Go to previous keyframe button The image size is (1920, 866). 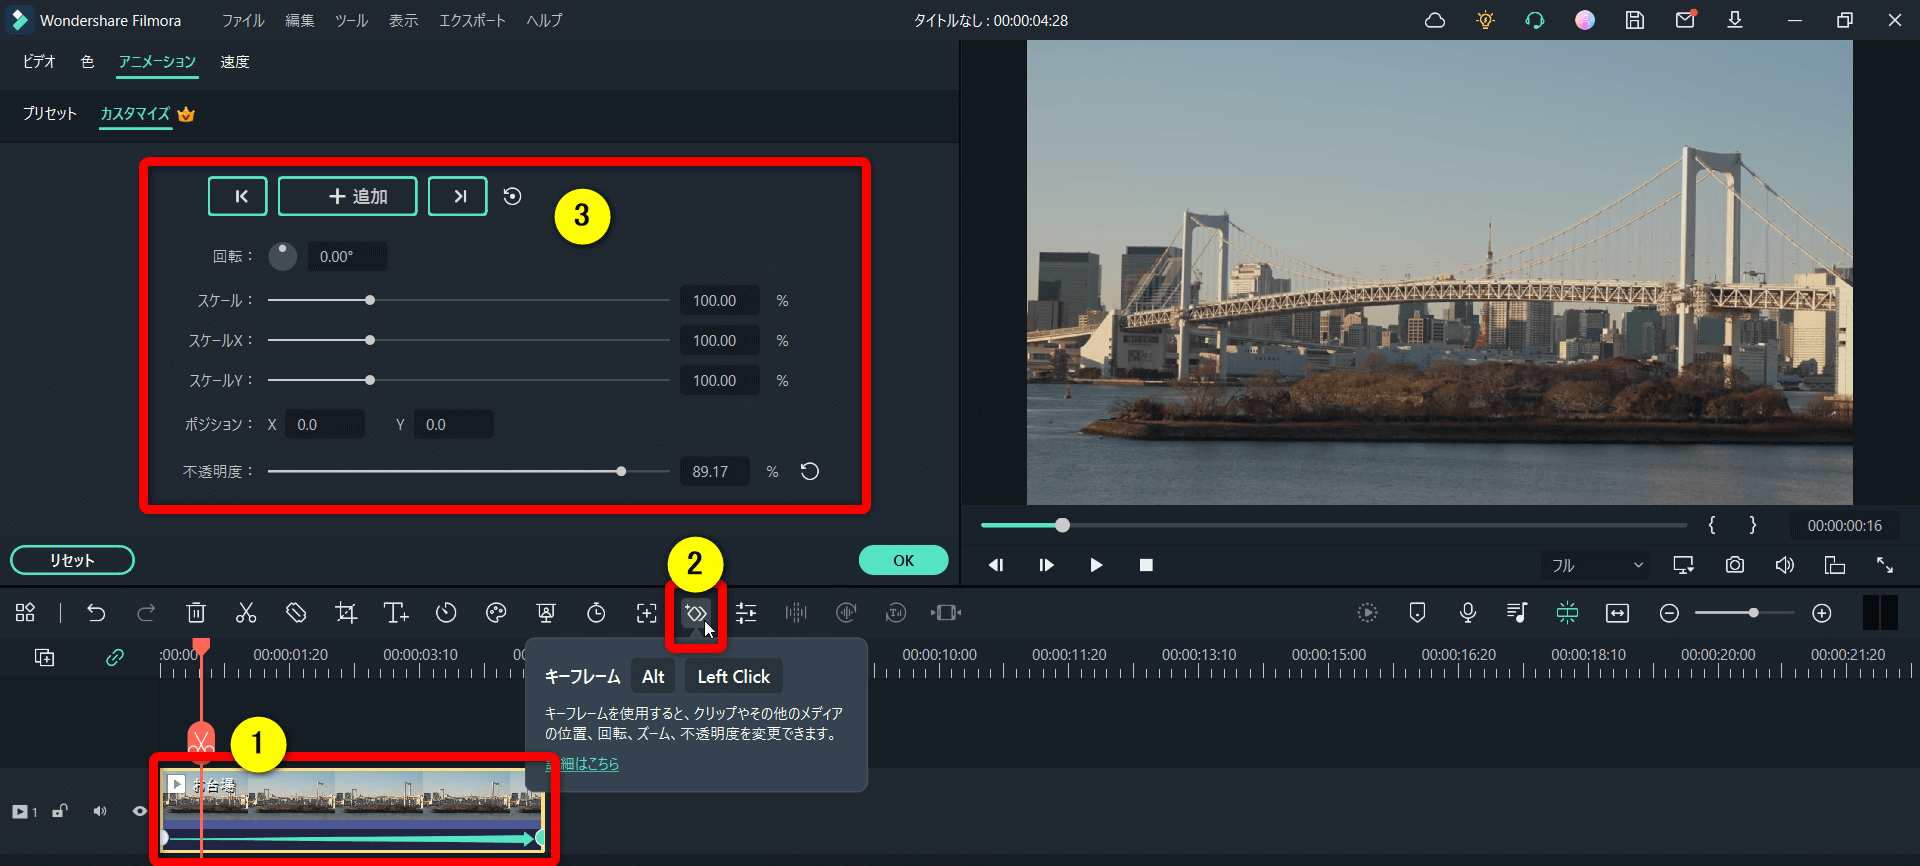(x=238, y=196)
